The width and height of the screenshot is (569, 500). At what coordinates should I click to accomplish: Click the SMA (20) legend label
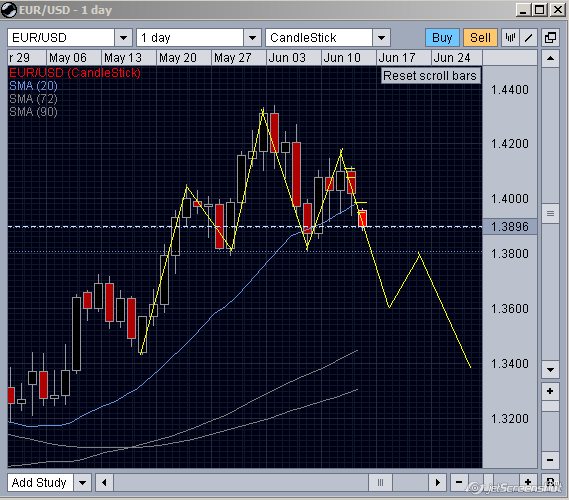(x=33, y=86)
